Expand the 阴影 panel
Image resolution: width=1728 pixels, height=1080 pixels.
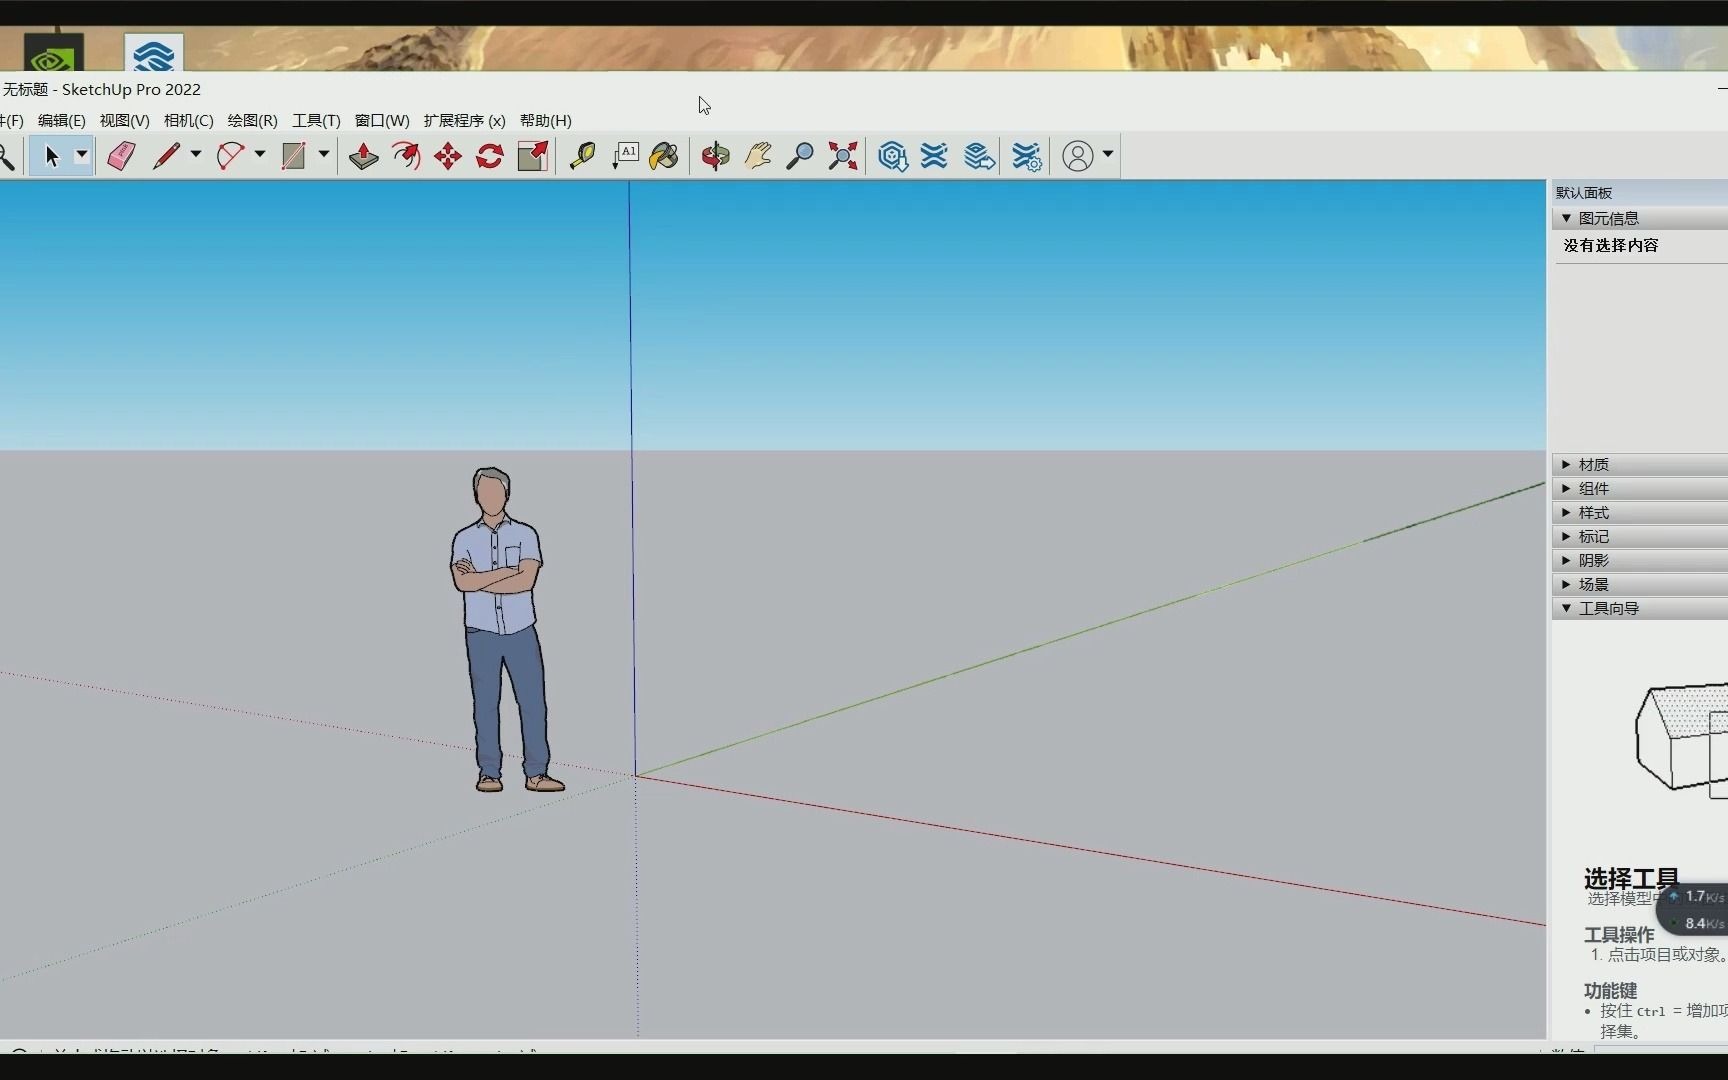point(1594,560)
